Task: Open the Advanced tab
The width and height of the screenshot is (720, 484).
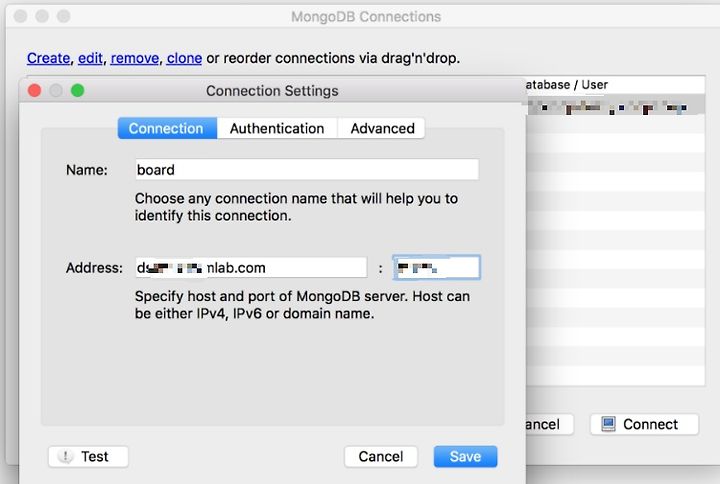Action: pos(382,128)
